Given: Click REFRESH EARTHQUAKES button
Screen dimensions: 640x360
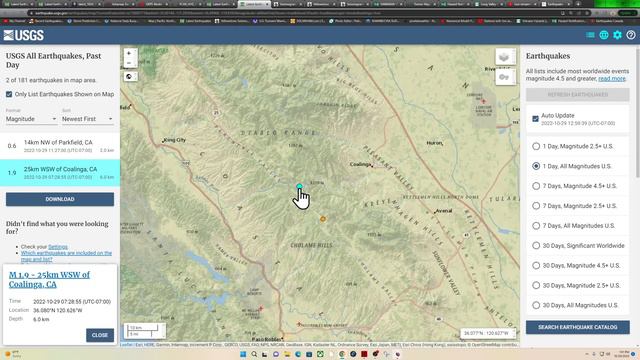Looking at the screenshot, I should [x=578, y=95].
